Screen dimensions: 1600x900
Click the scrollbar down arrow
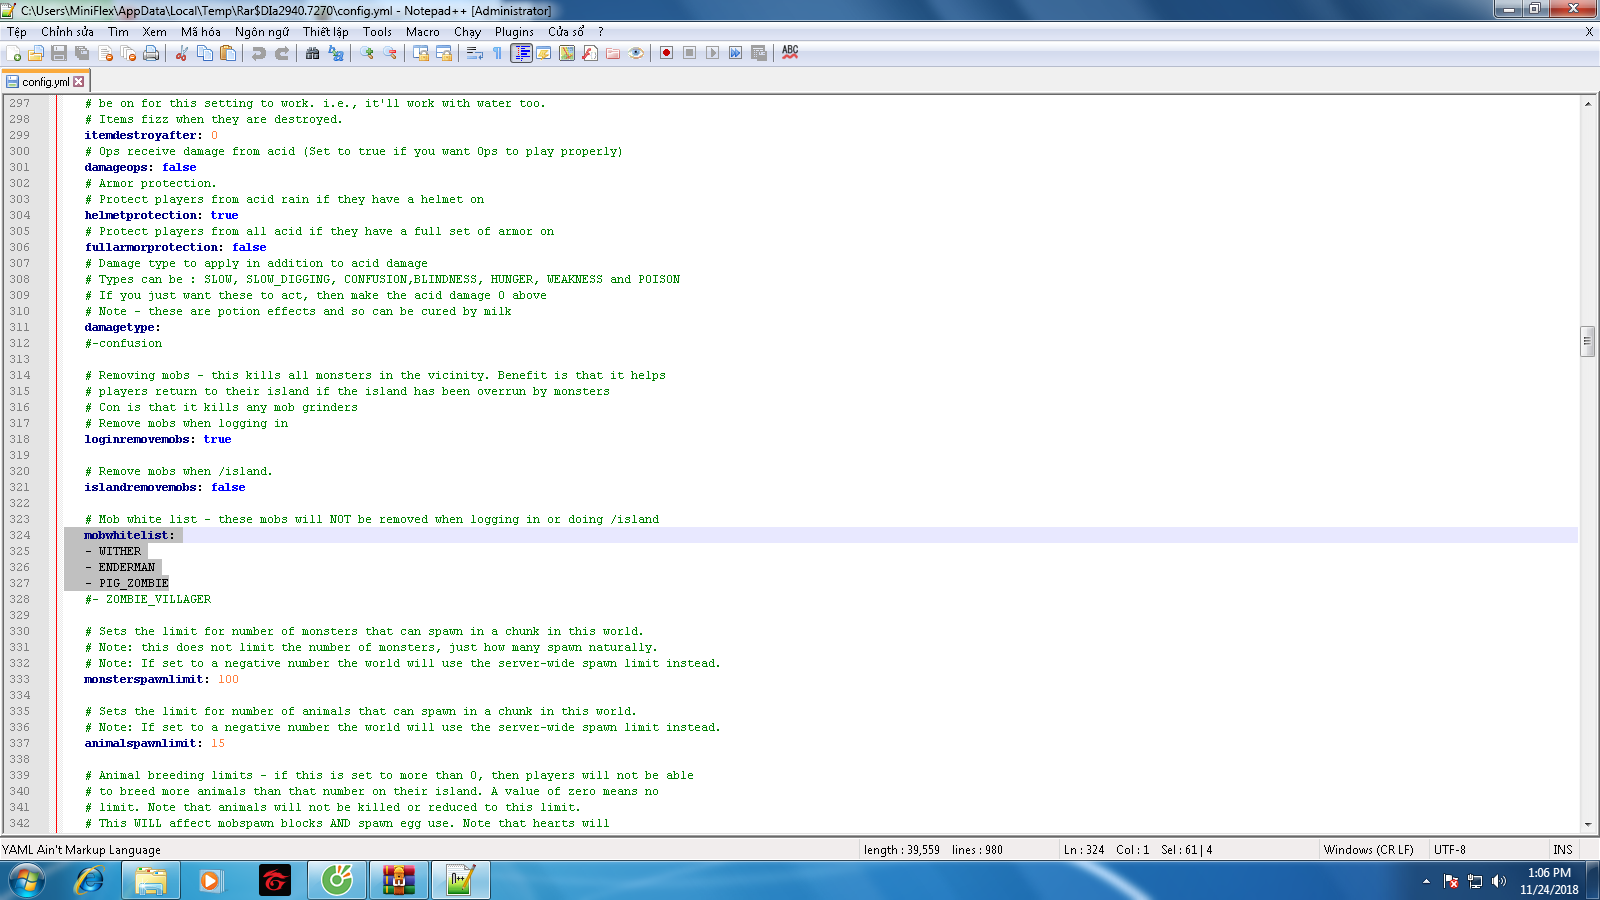[1588, 825]
